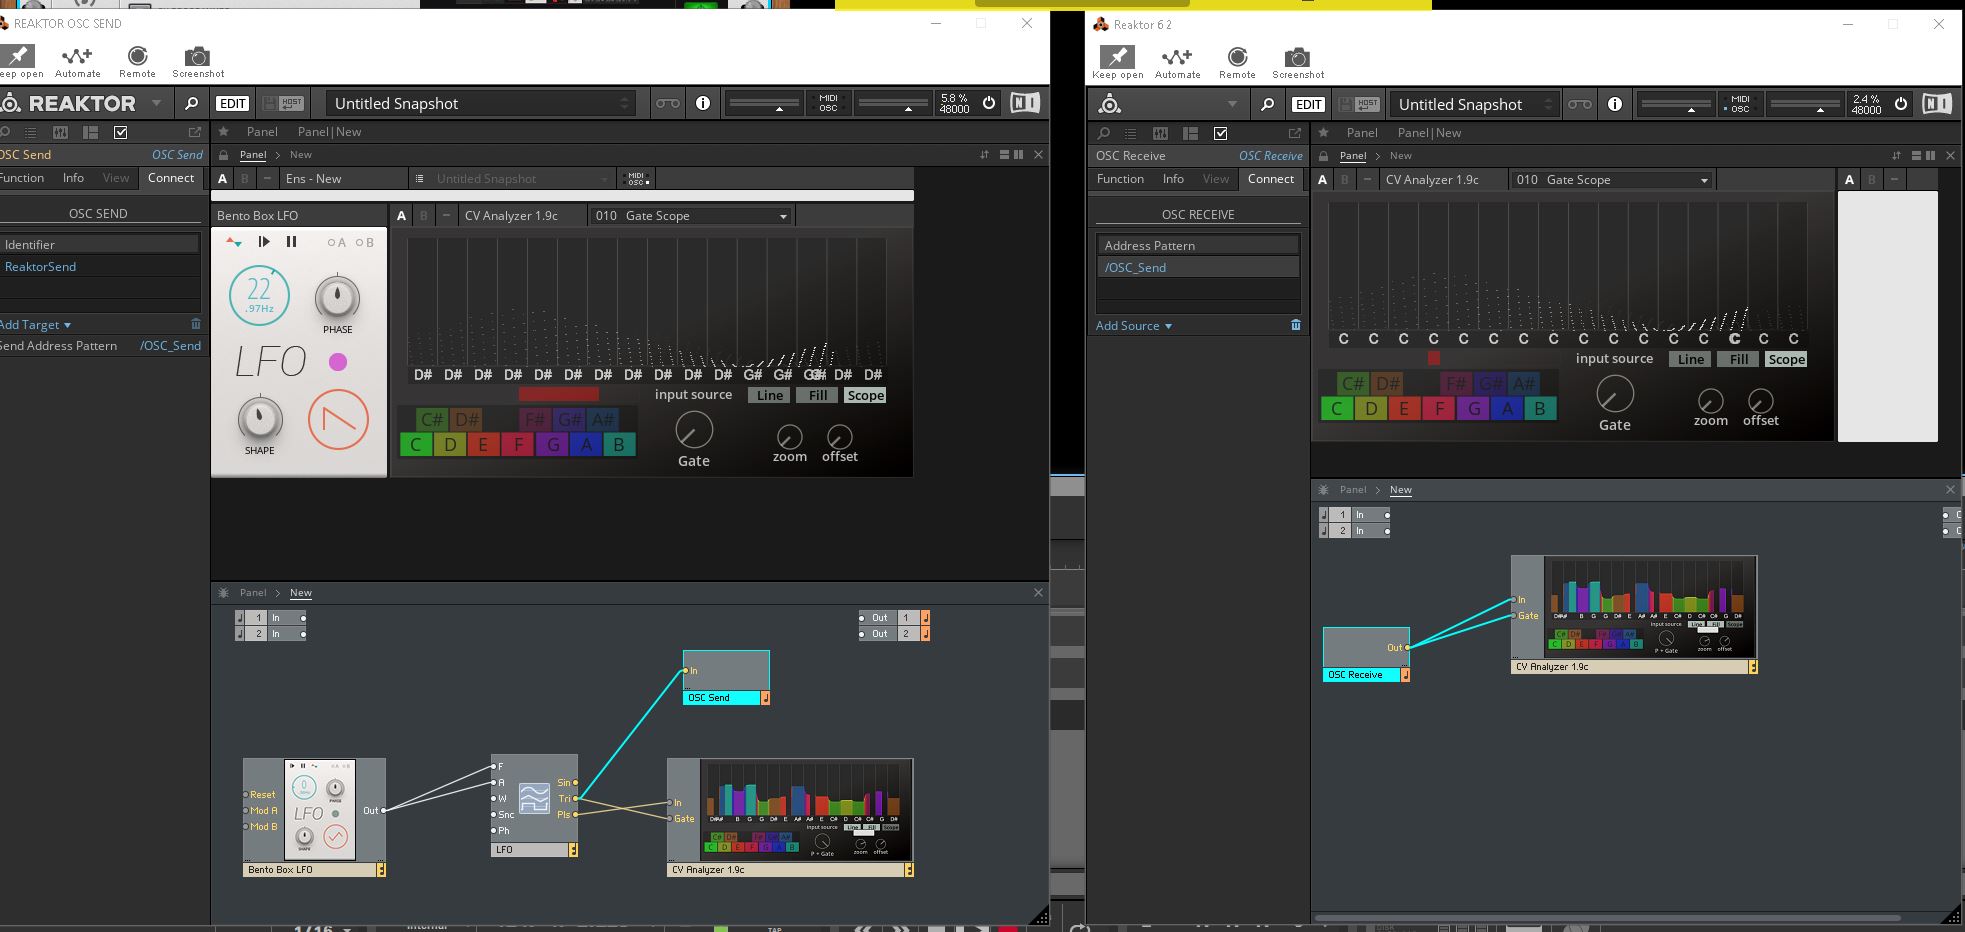Select Scope mode in left CV Analyzer
The image size is (1965, 932).
pyautogui.click(x=866, y=395)
